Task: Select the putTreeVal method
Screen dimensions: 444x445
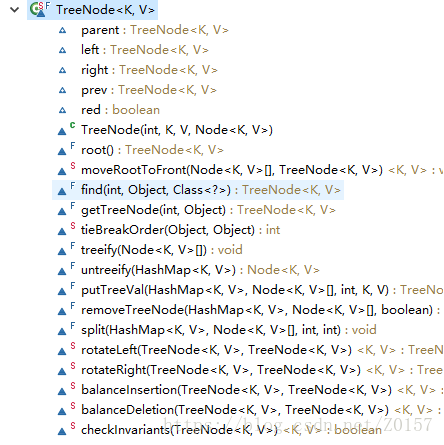Action: 262,290
